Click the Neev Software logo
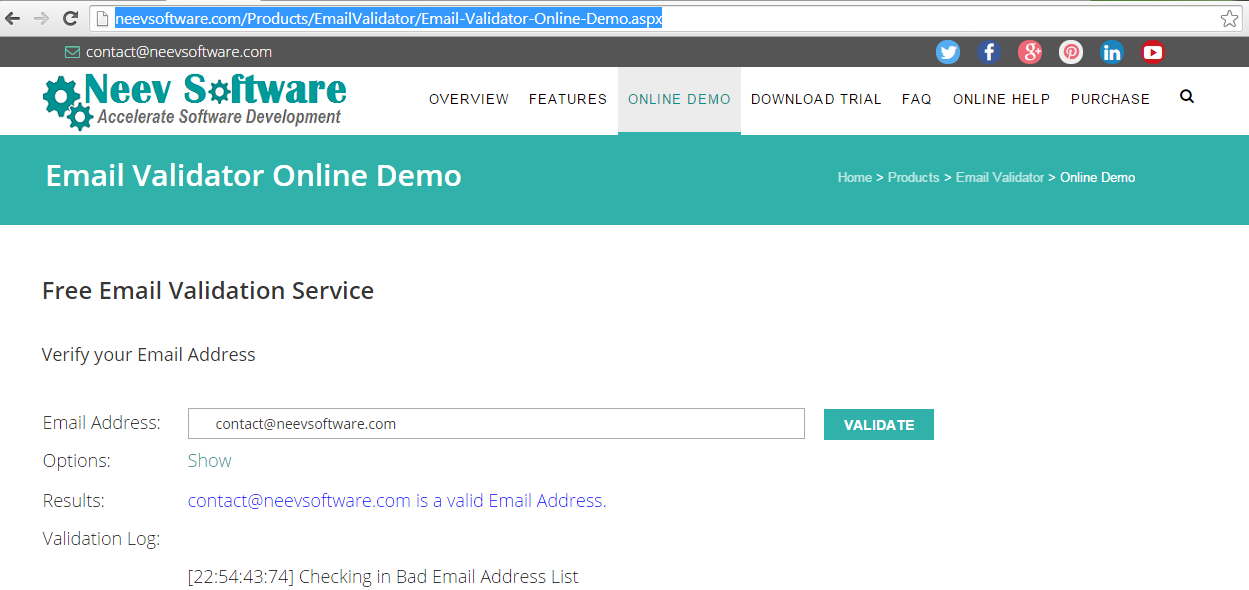This screenshot has height=590, width=1249. [195, 101]
